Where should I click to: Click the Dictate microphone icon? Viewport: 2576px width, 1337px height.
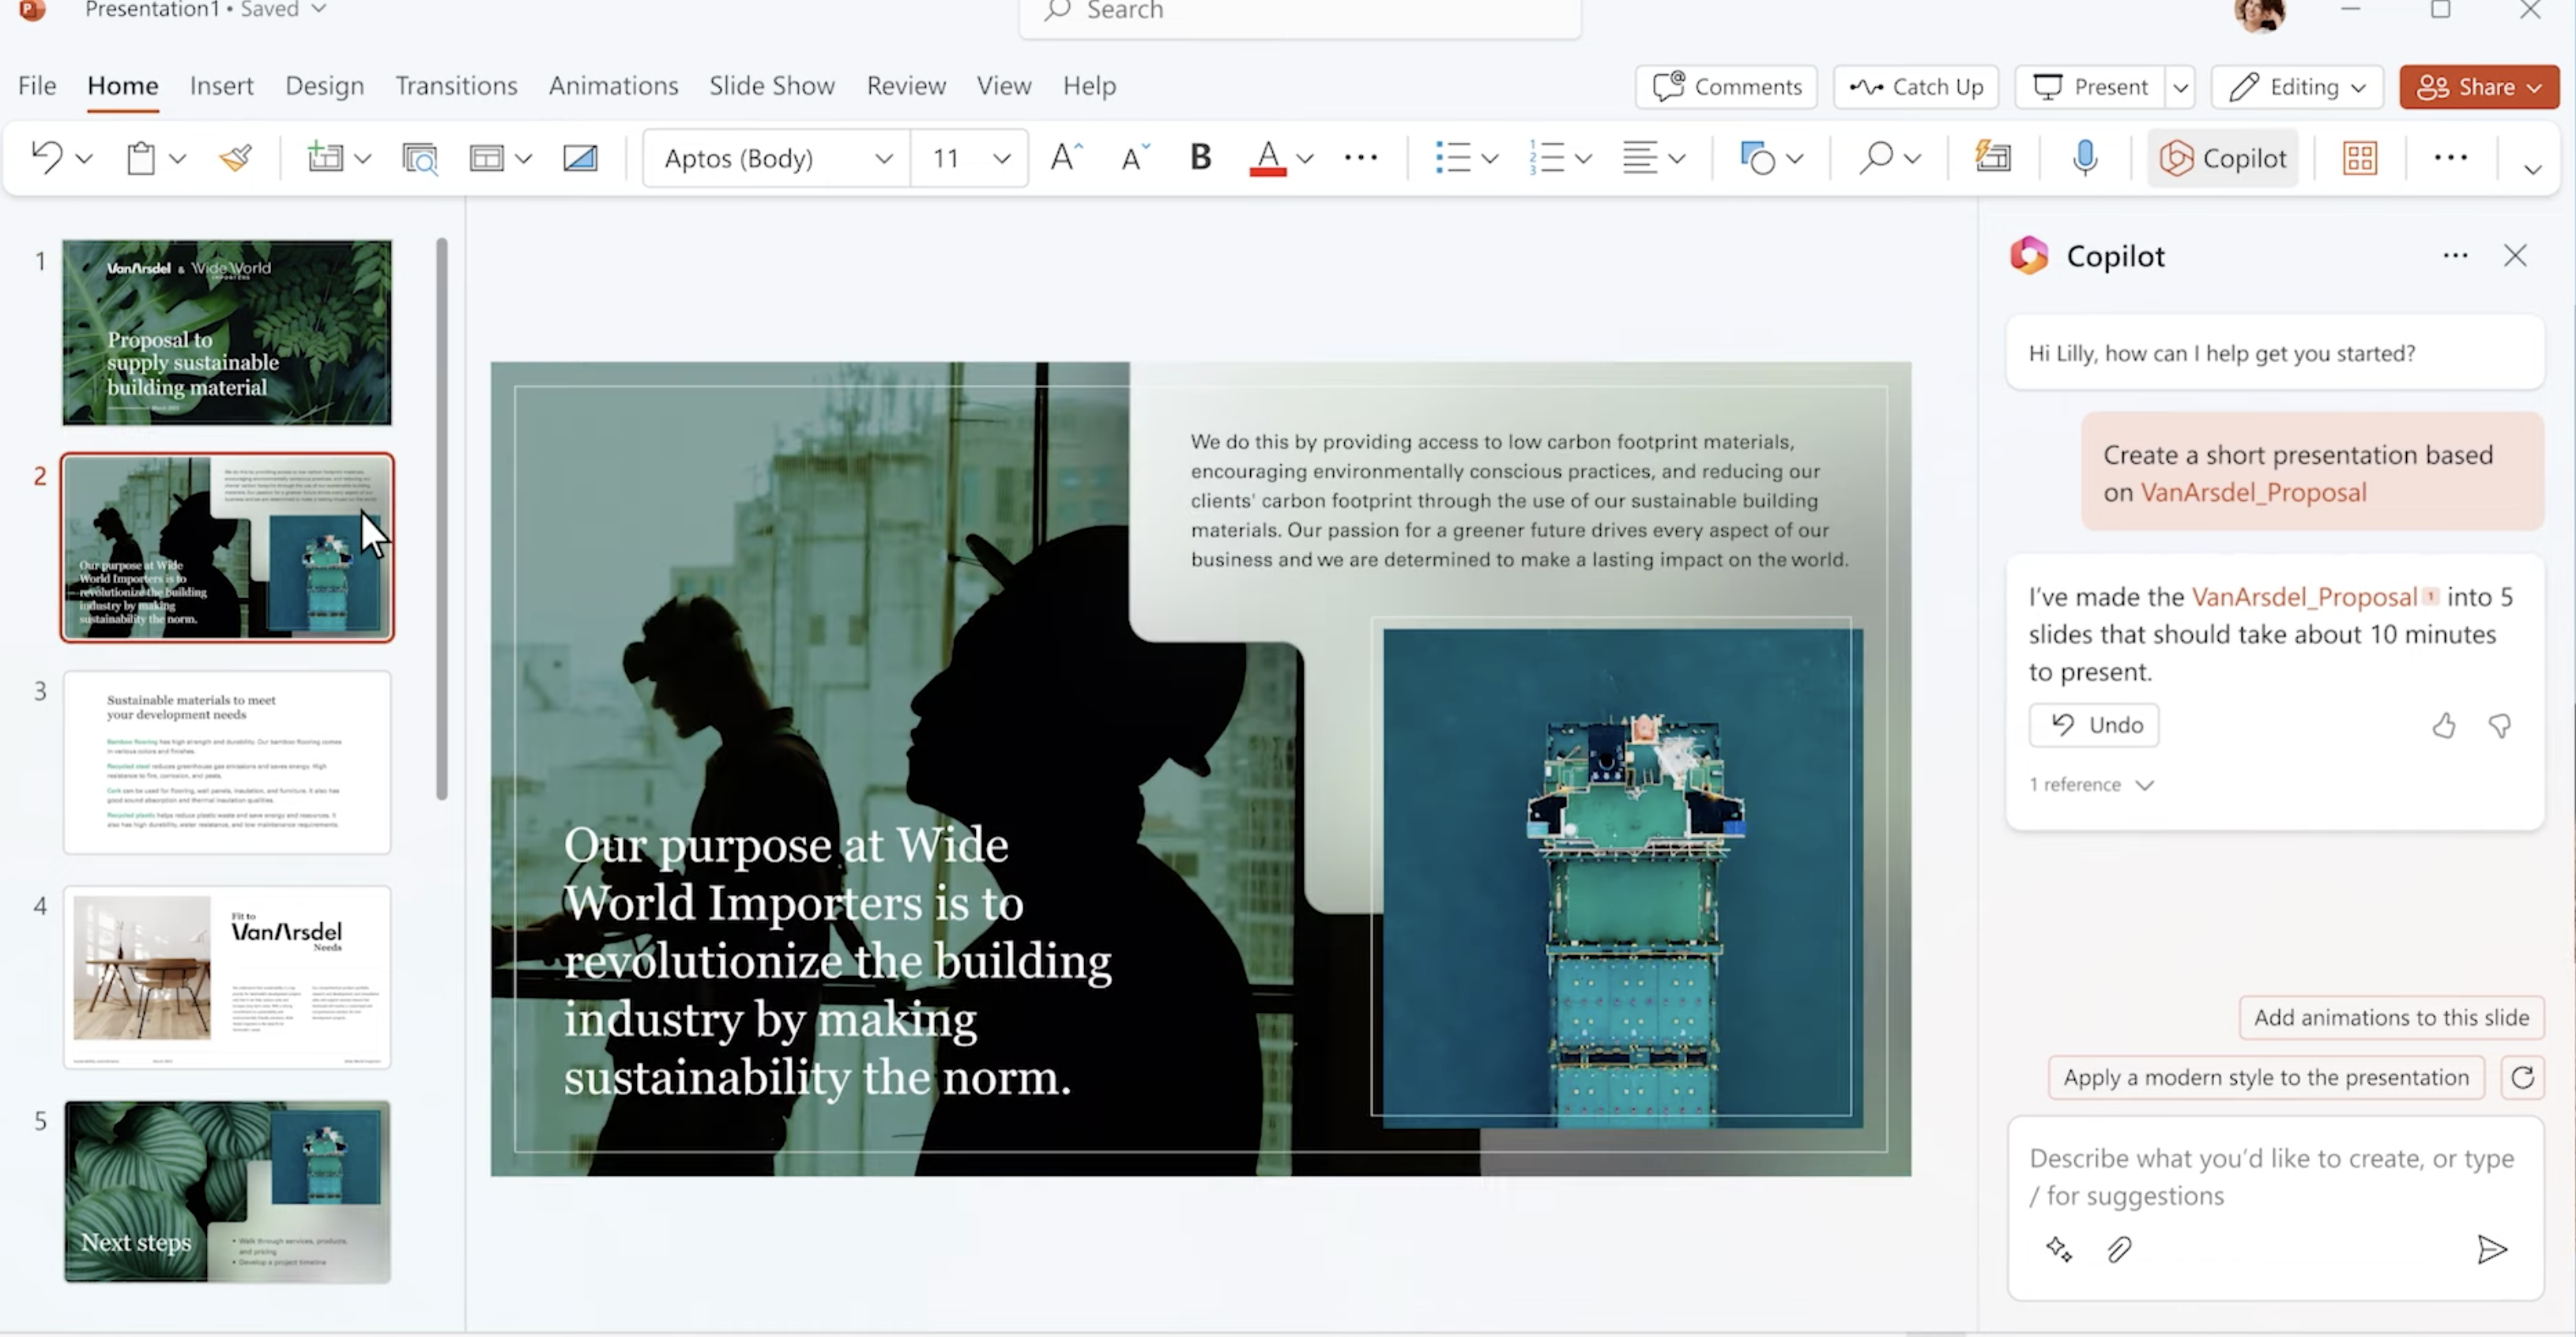tap(2084, 158)
